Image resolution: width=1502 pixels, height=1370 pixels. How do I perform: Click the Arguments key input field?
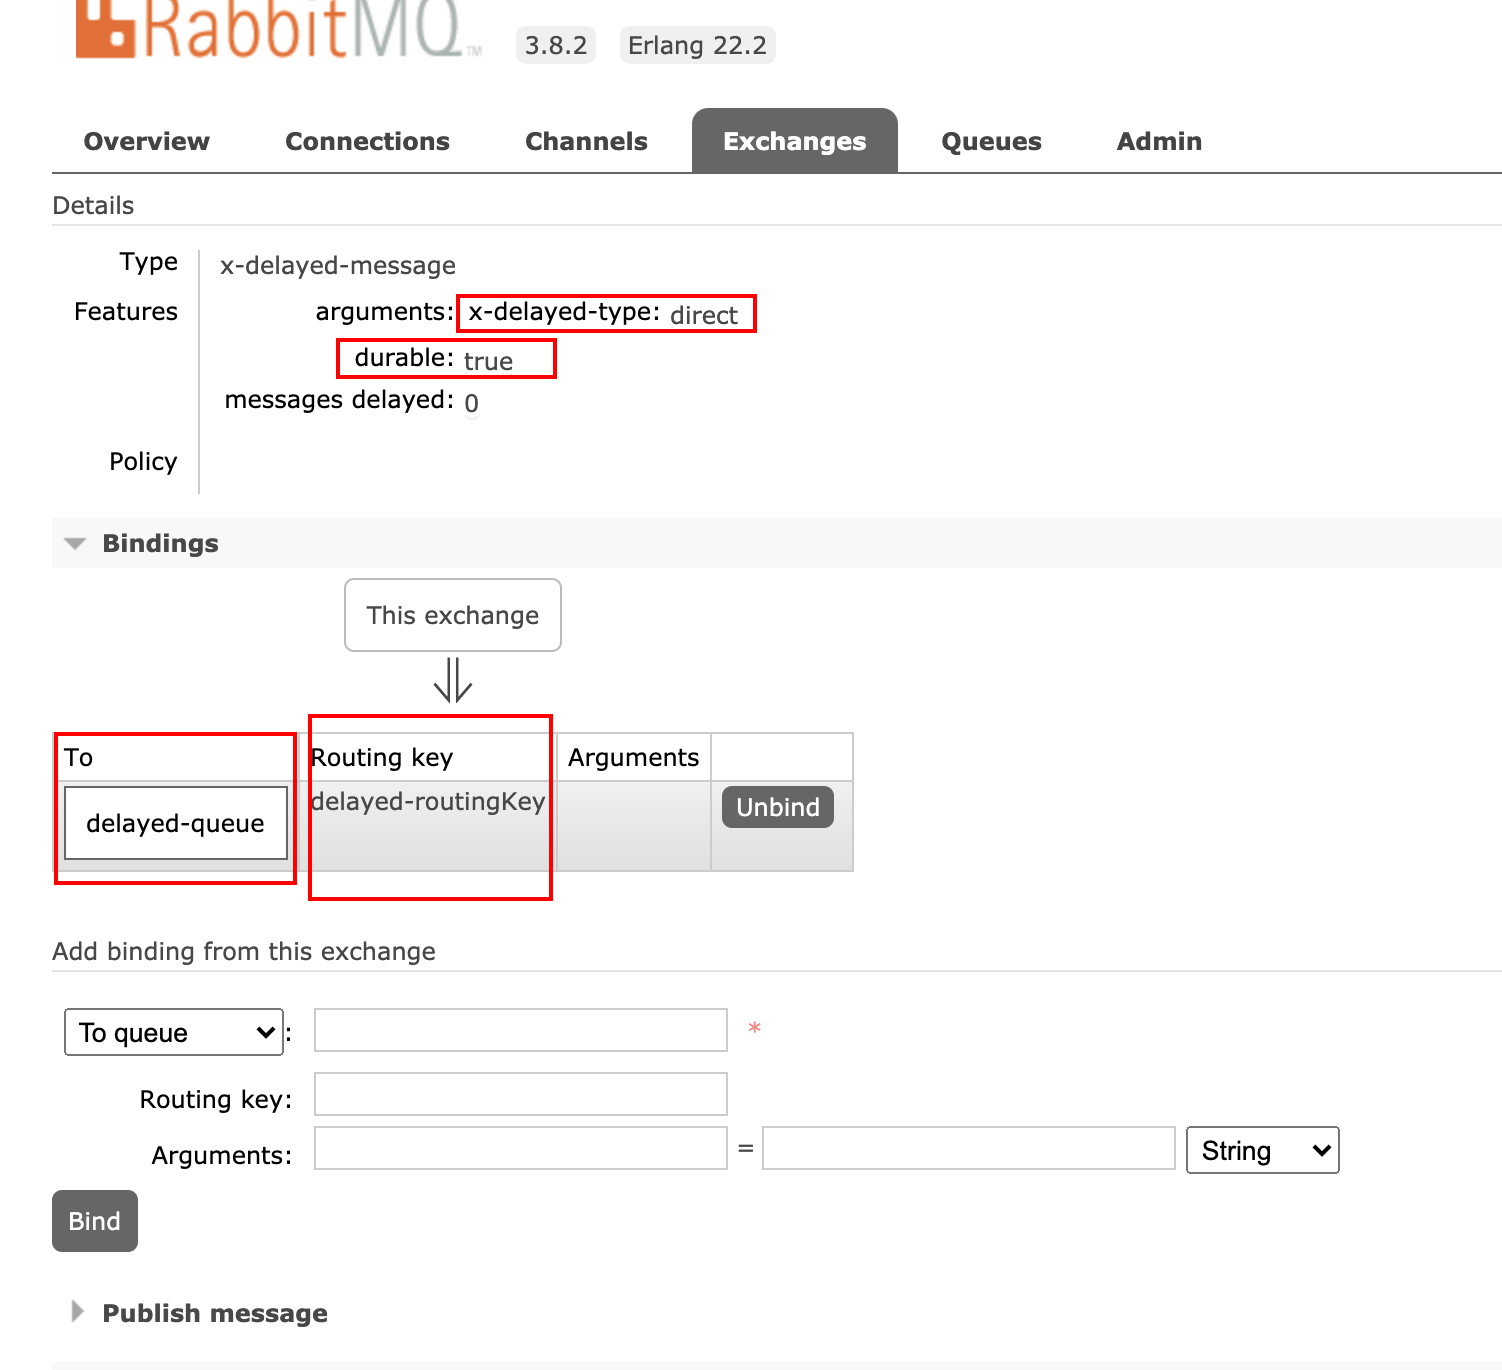pyautogui.click(x=520, y=1148)
